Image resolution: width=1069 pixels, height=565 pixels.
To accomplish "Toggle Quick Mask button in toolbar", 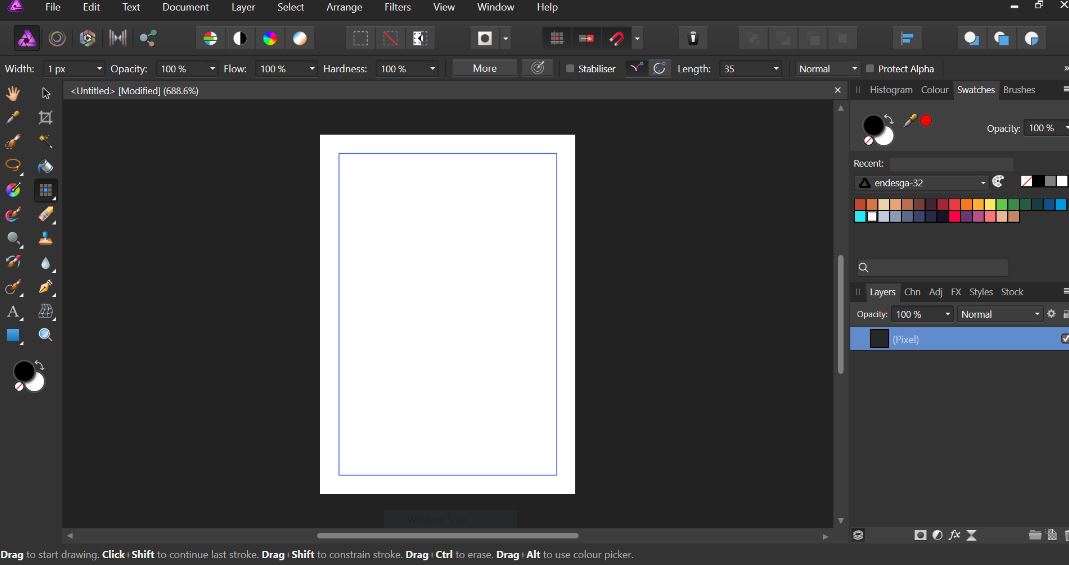I will [x=485, y=38].
